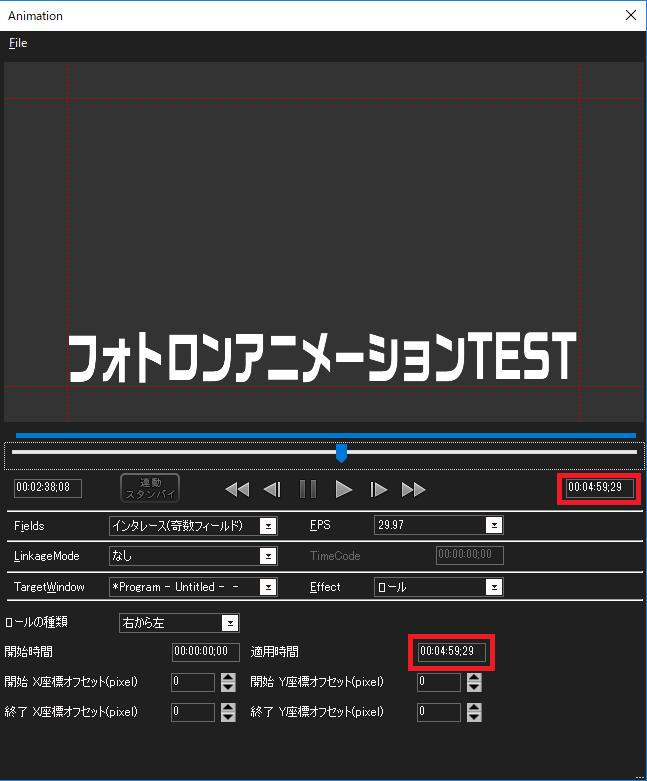
Task: Click the 開始時間 timecode field
Action: pyautogui.click(x=206, y=652)
